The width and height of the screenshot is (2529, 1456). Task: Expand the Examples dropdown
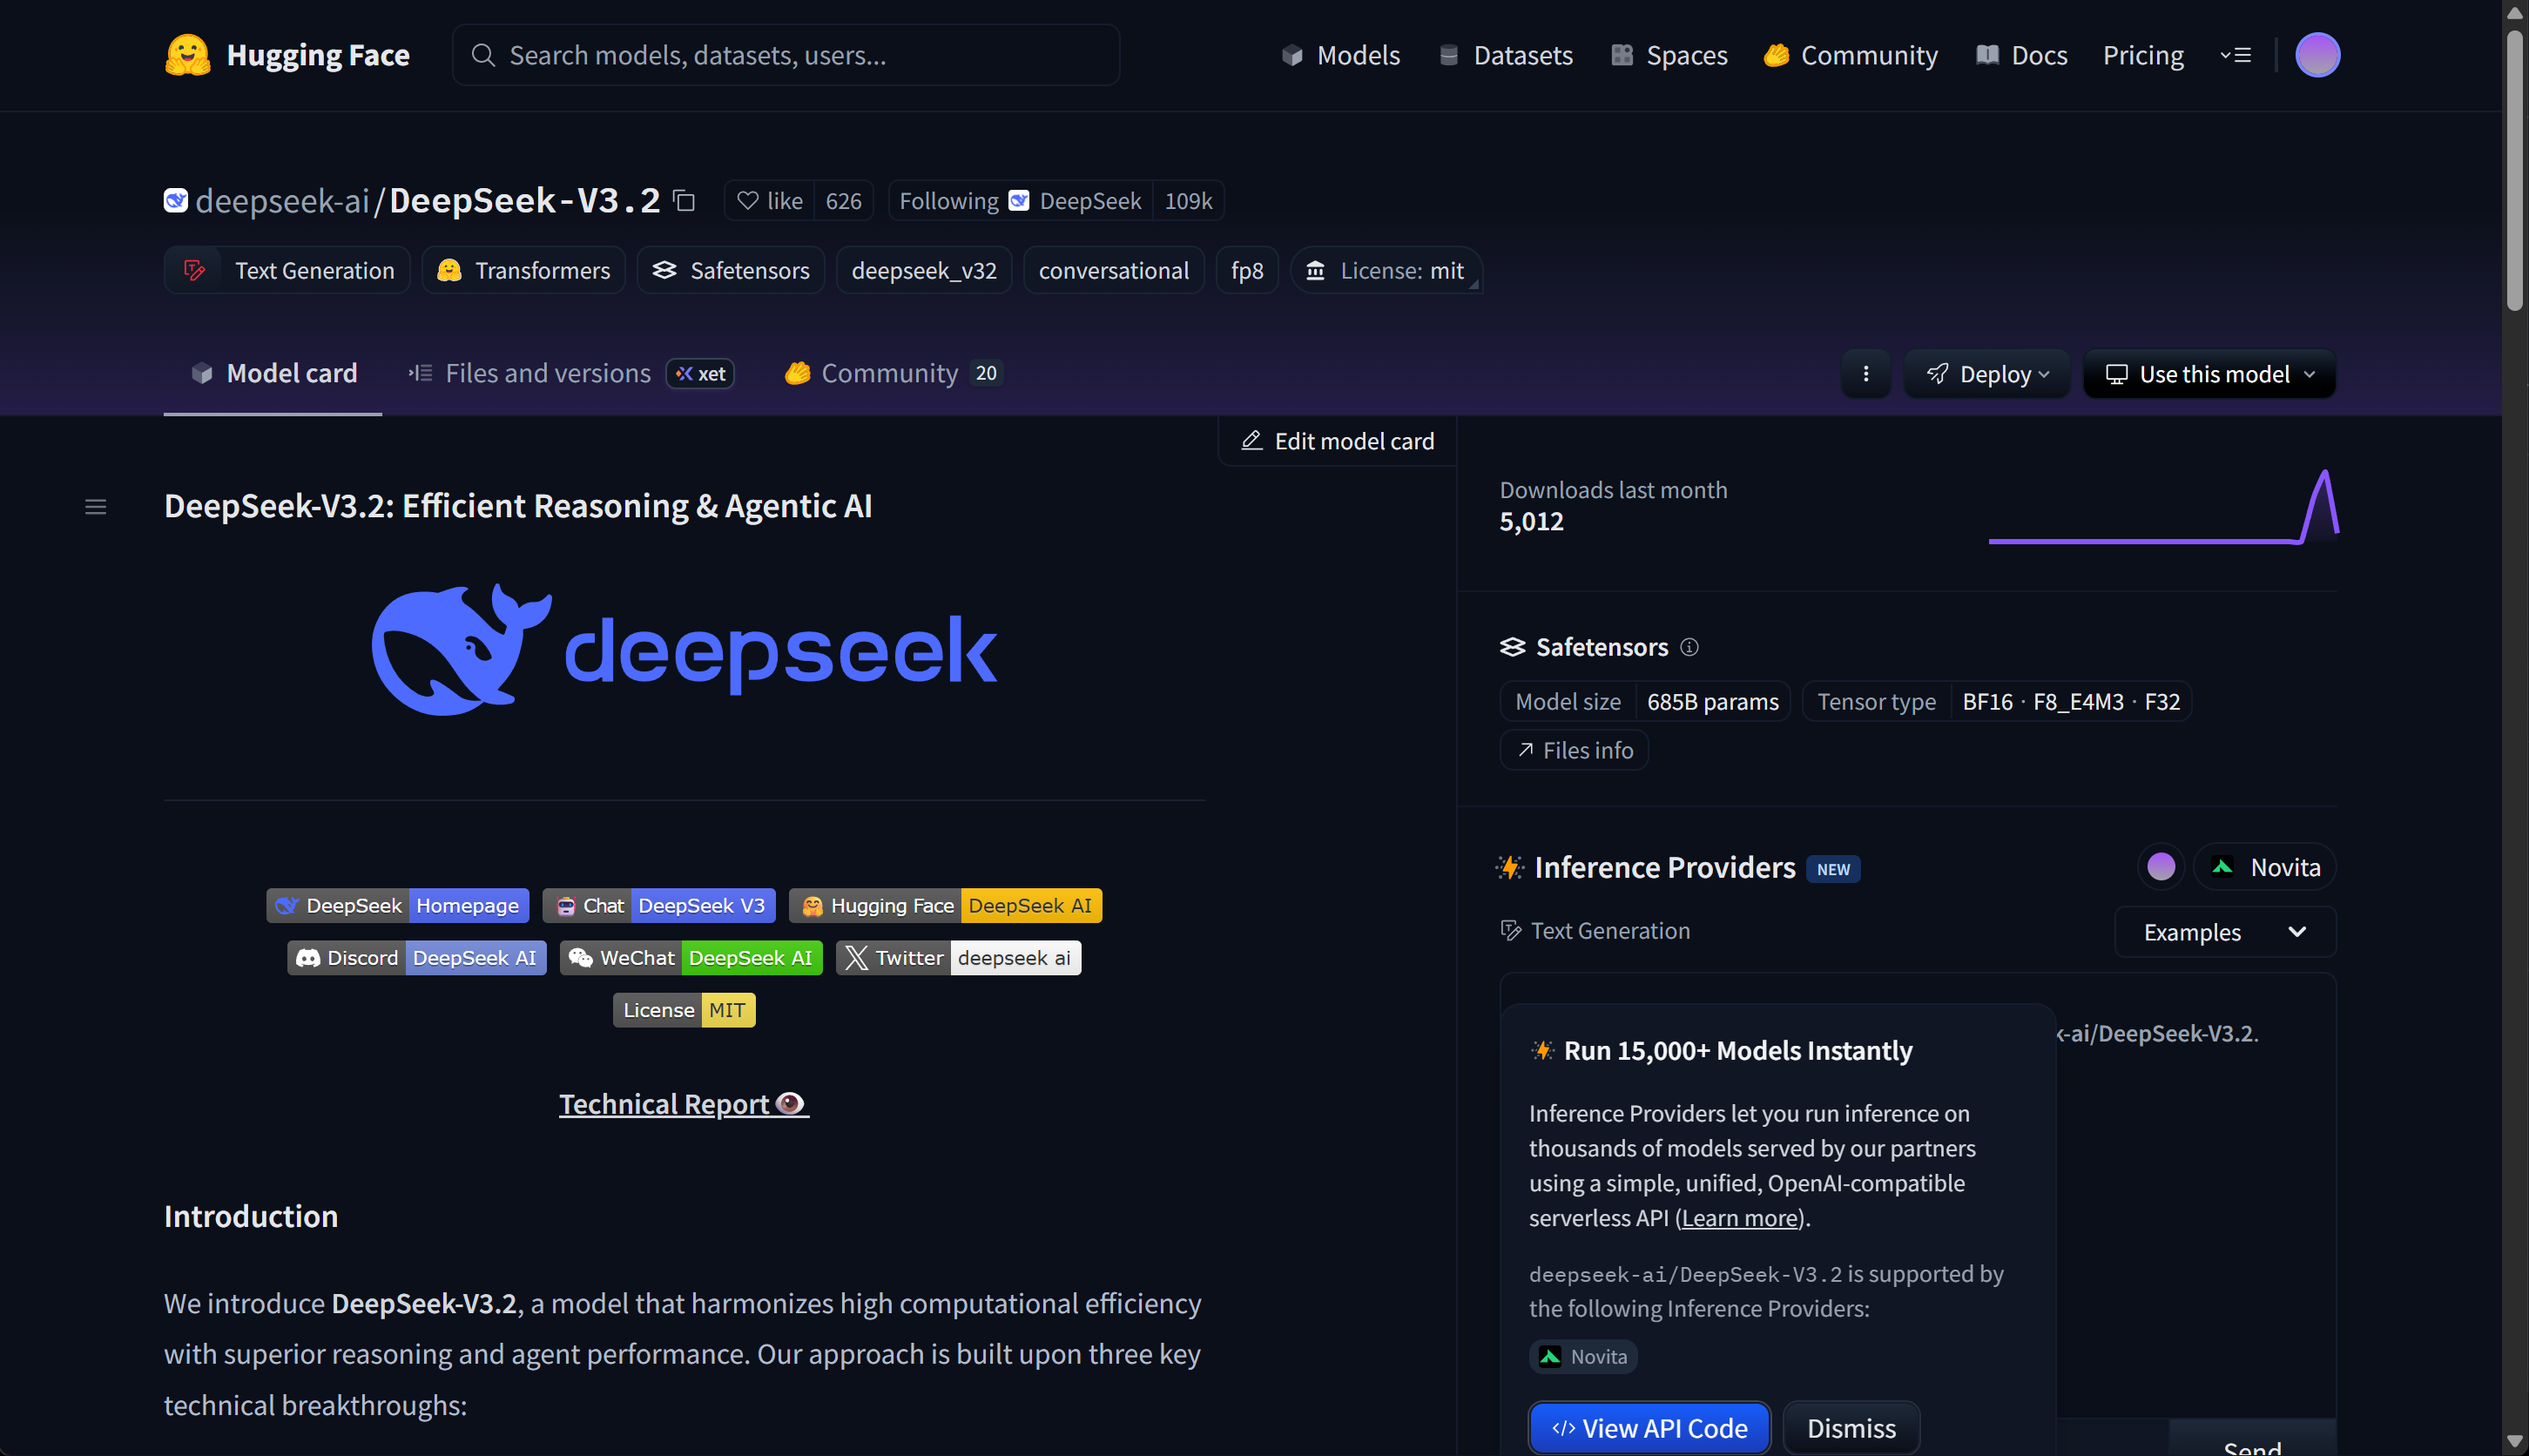pos(2224,932)
